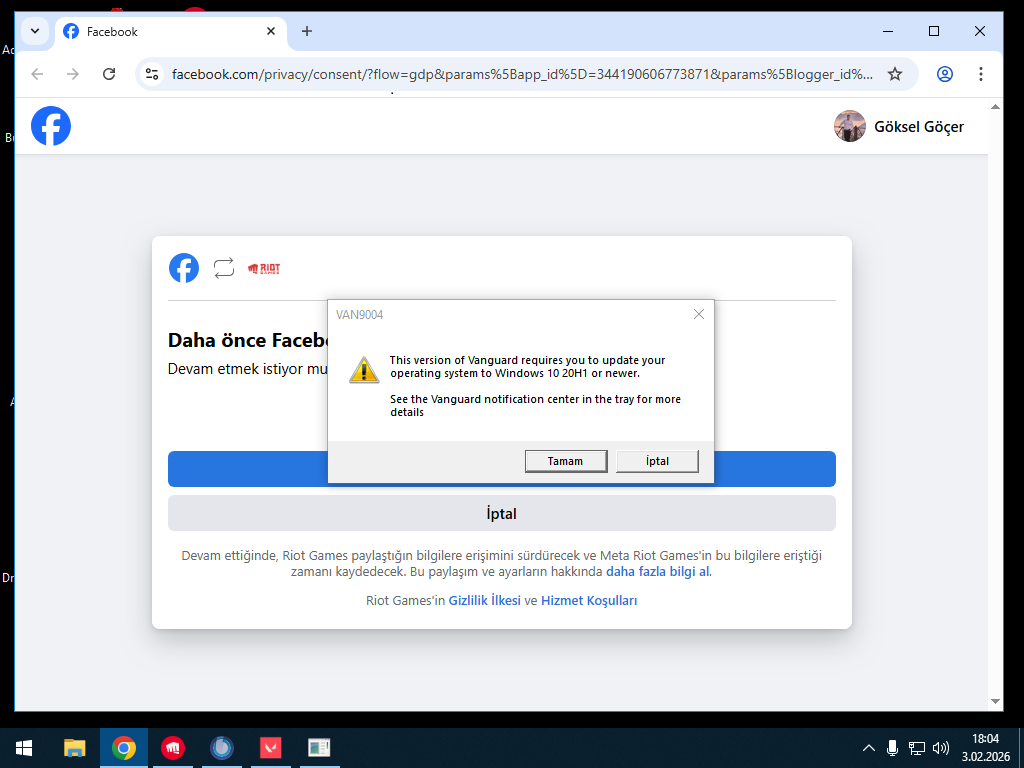Open a new tab with the plus button
Screen dimensions: 1024x768
pyautogui.click(x=307, y=31)
